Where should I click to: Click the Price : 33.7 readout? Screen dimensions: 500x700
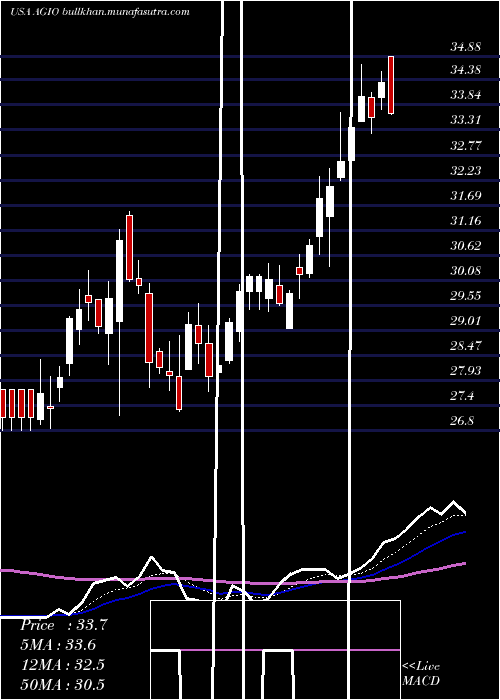pos(64,625)
